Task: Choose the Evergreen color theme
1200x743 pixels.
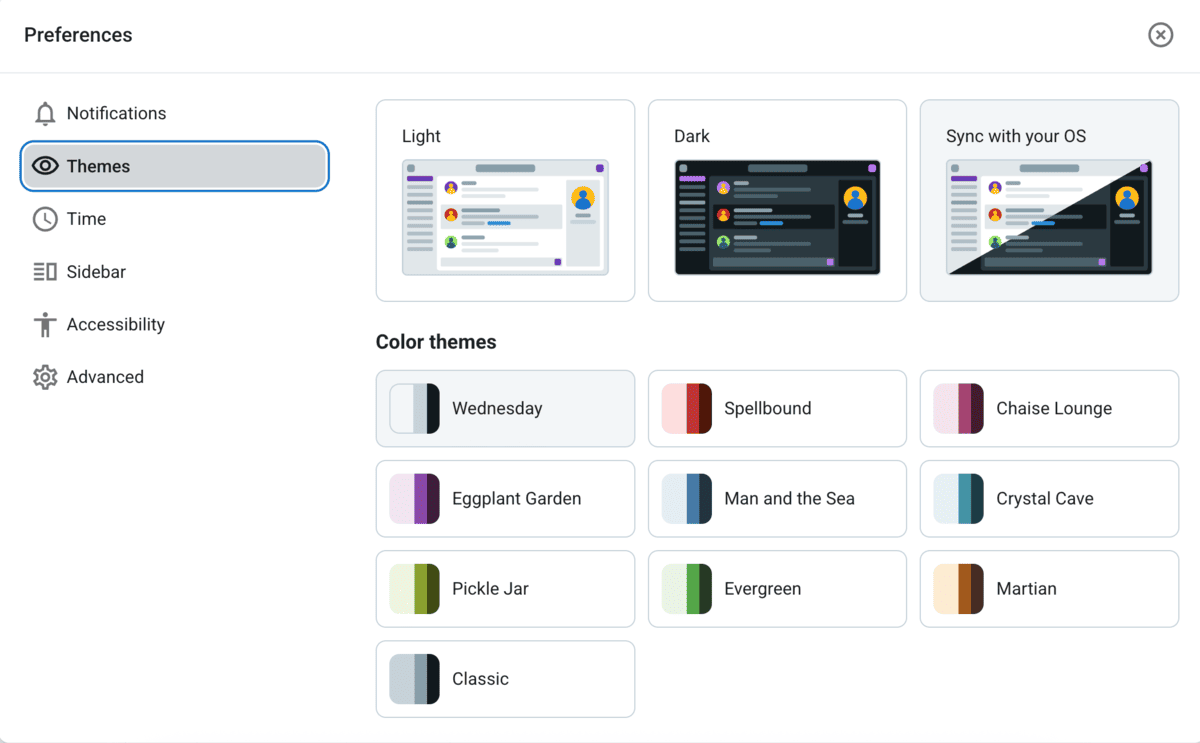Action: point(777,588)
